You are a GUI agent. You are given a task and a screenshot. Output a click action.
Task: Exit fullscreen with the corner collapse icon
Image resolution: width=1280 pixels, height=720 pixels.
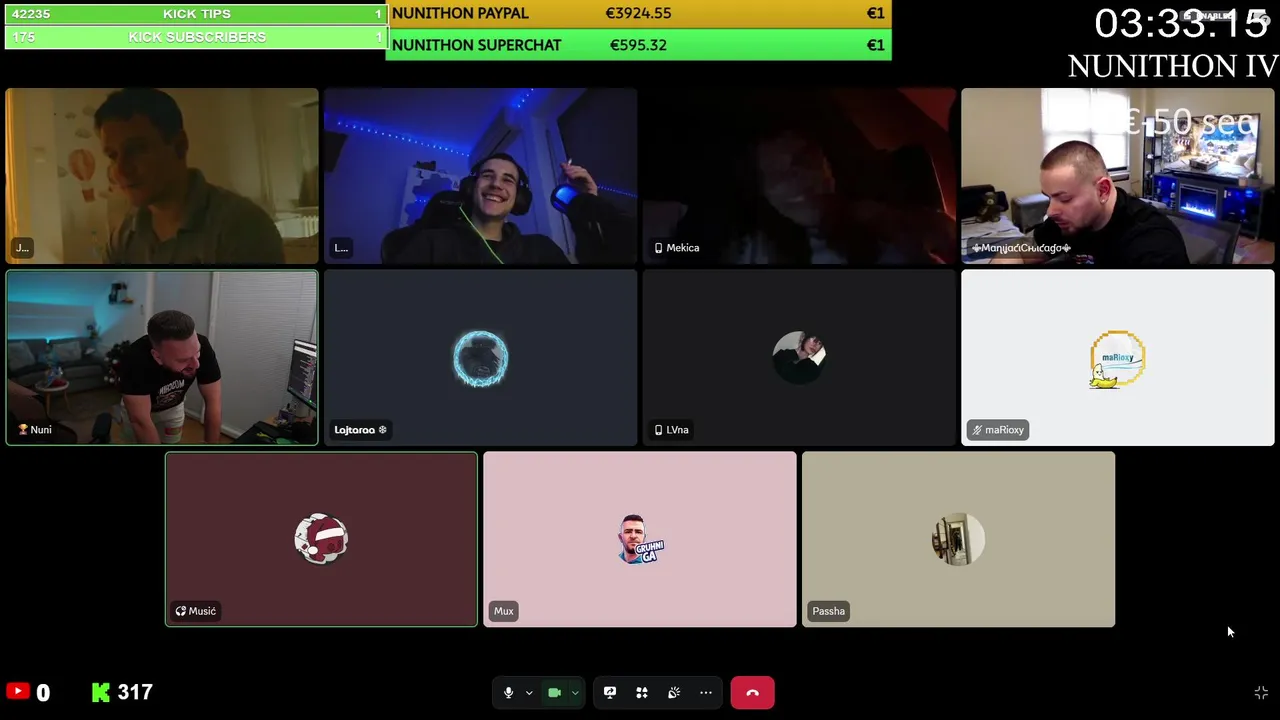pos(1261,692)
